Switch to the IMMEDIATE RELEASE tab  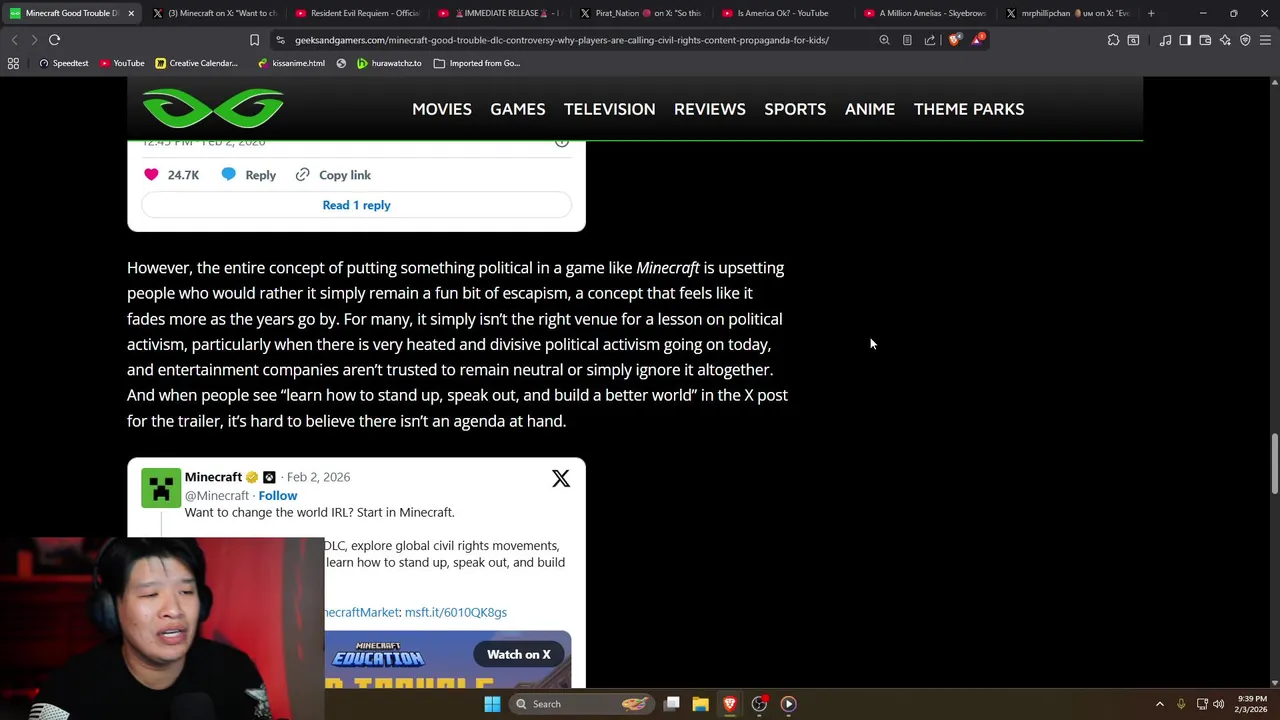click(500, 13)
